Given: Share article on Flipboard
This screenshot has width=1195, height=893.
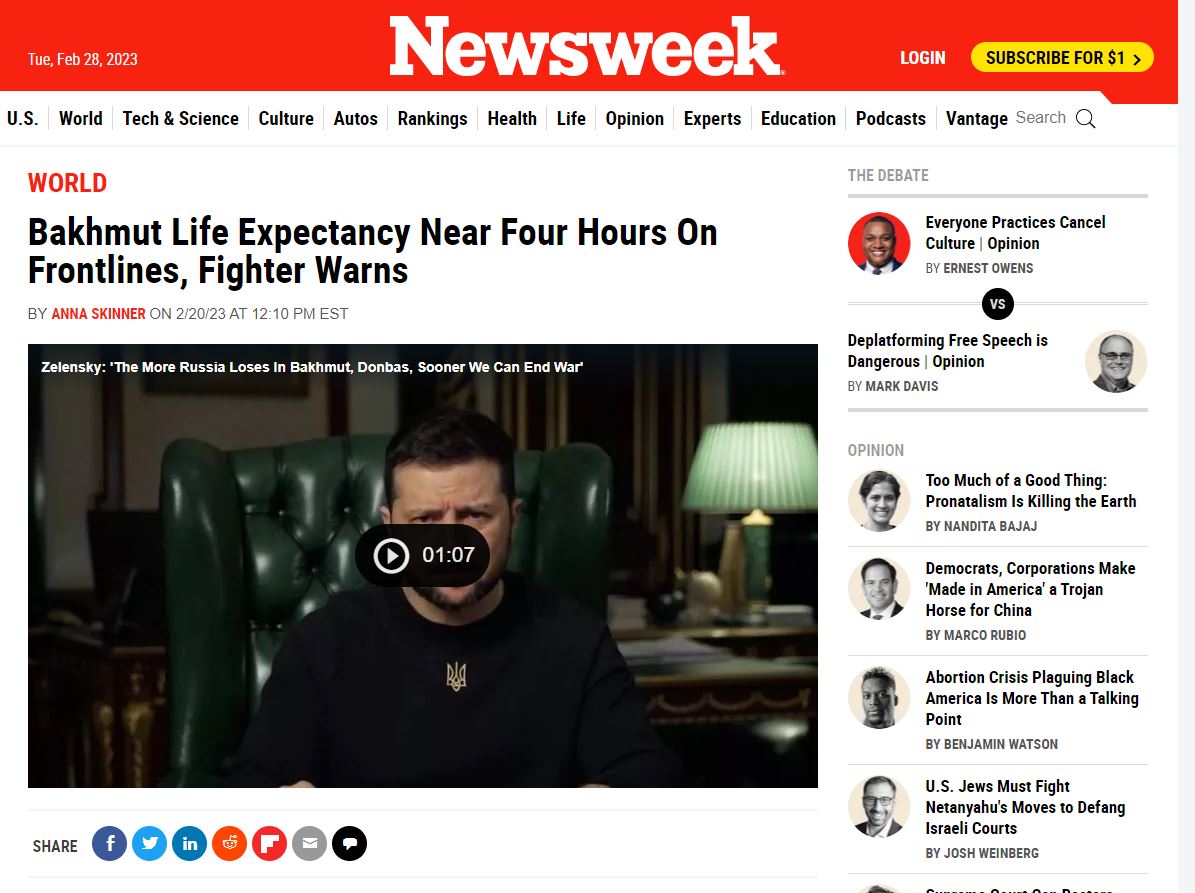Looking at the screenshot, I should click(x=269, y=843).
